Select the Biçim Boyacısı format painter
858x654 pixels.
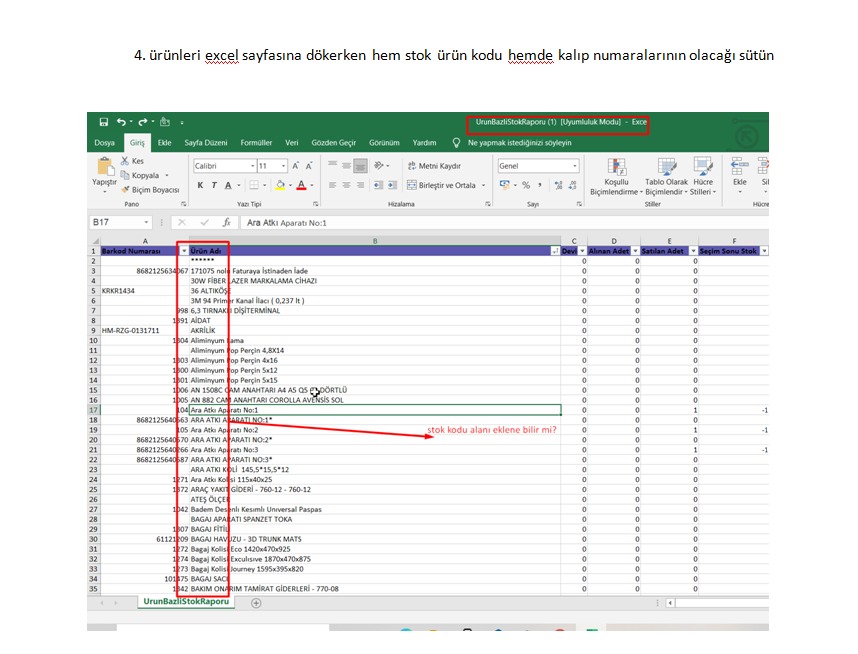coord(149,190)
